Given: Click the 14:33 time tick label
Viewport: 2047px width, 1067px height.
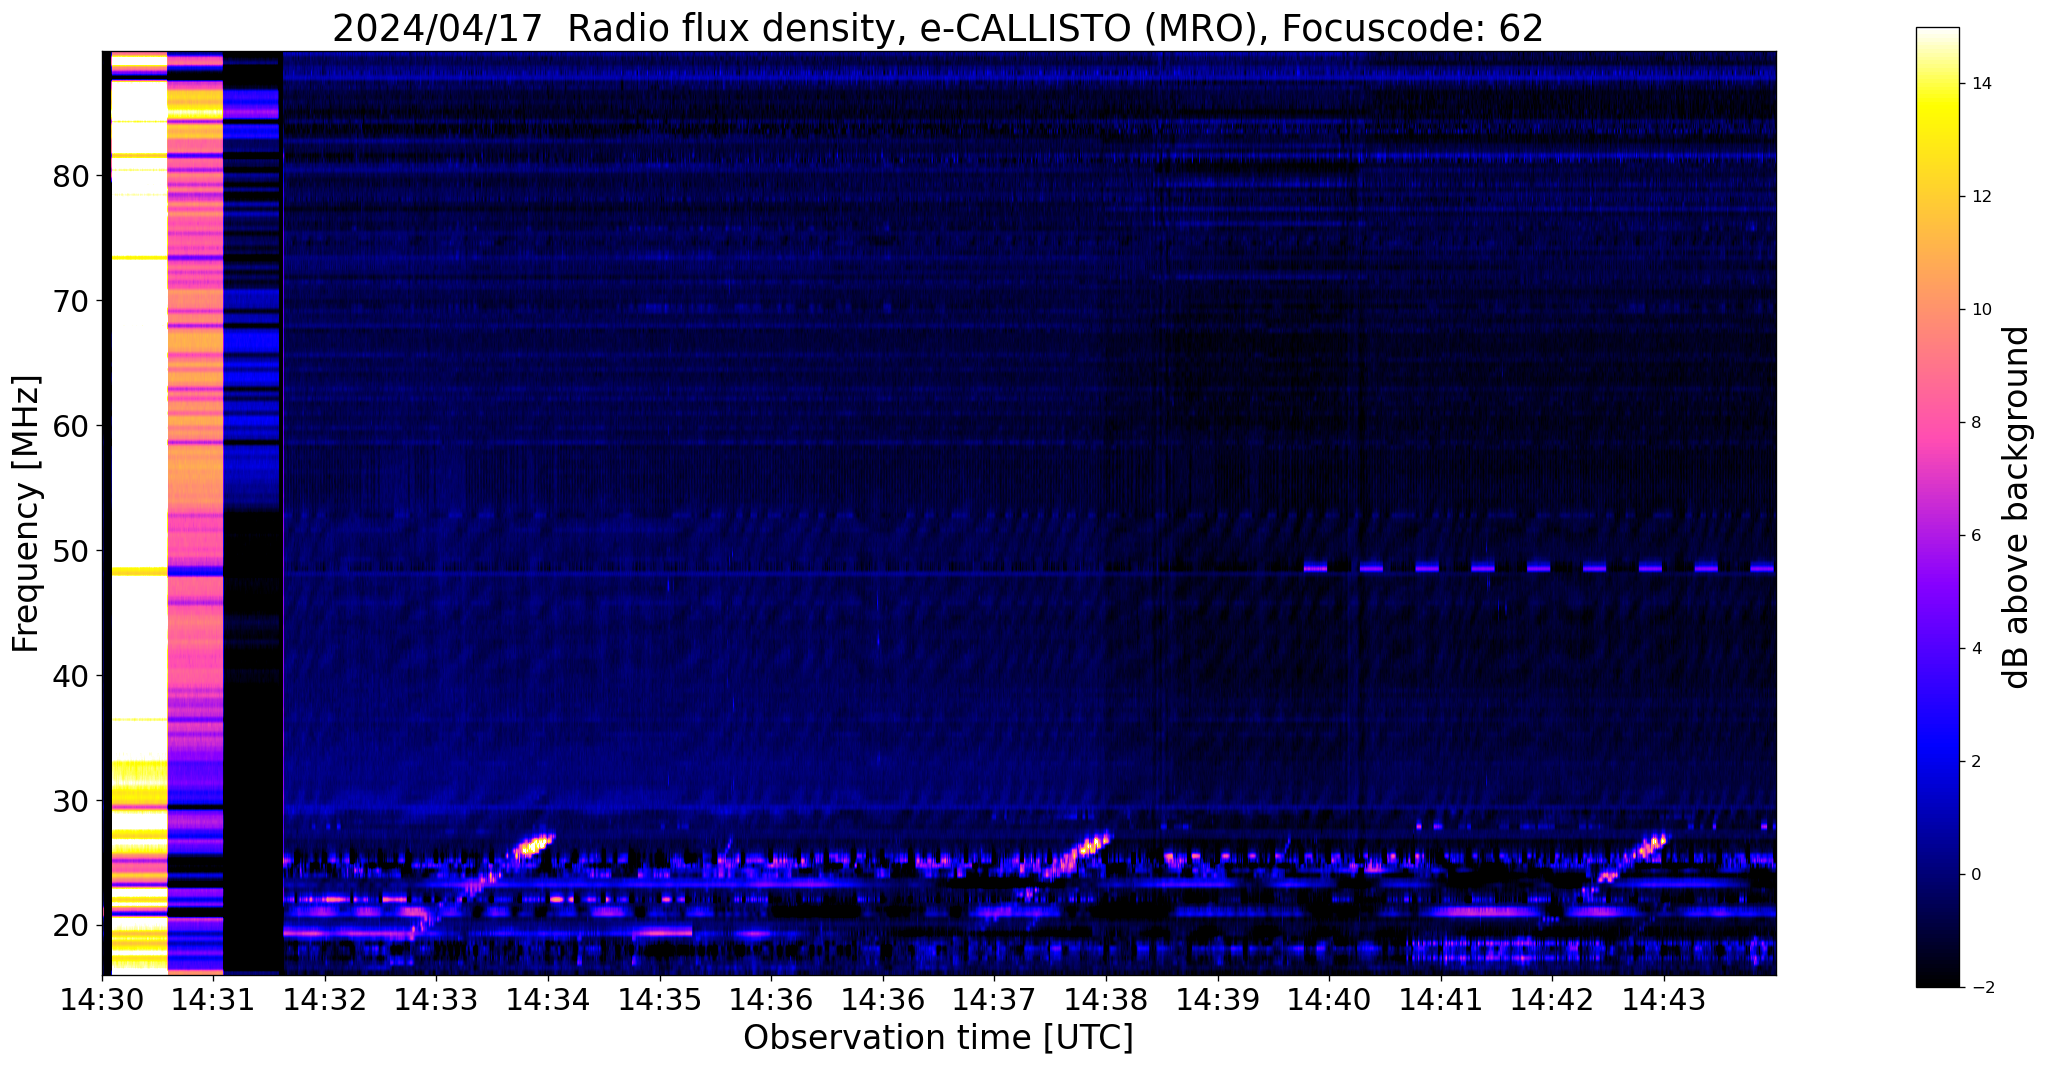Looking at the screenshot, I should coord(436,998).
